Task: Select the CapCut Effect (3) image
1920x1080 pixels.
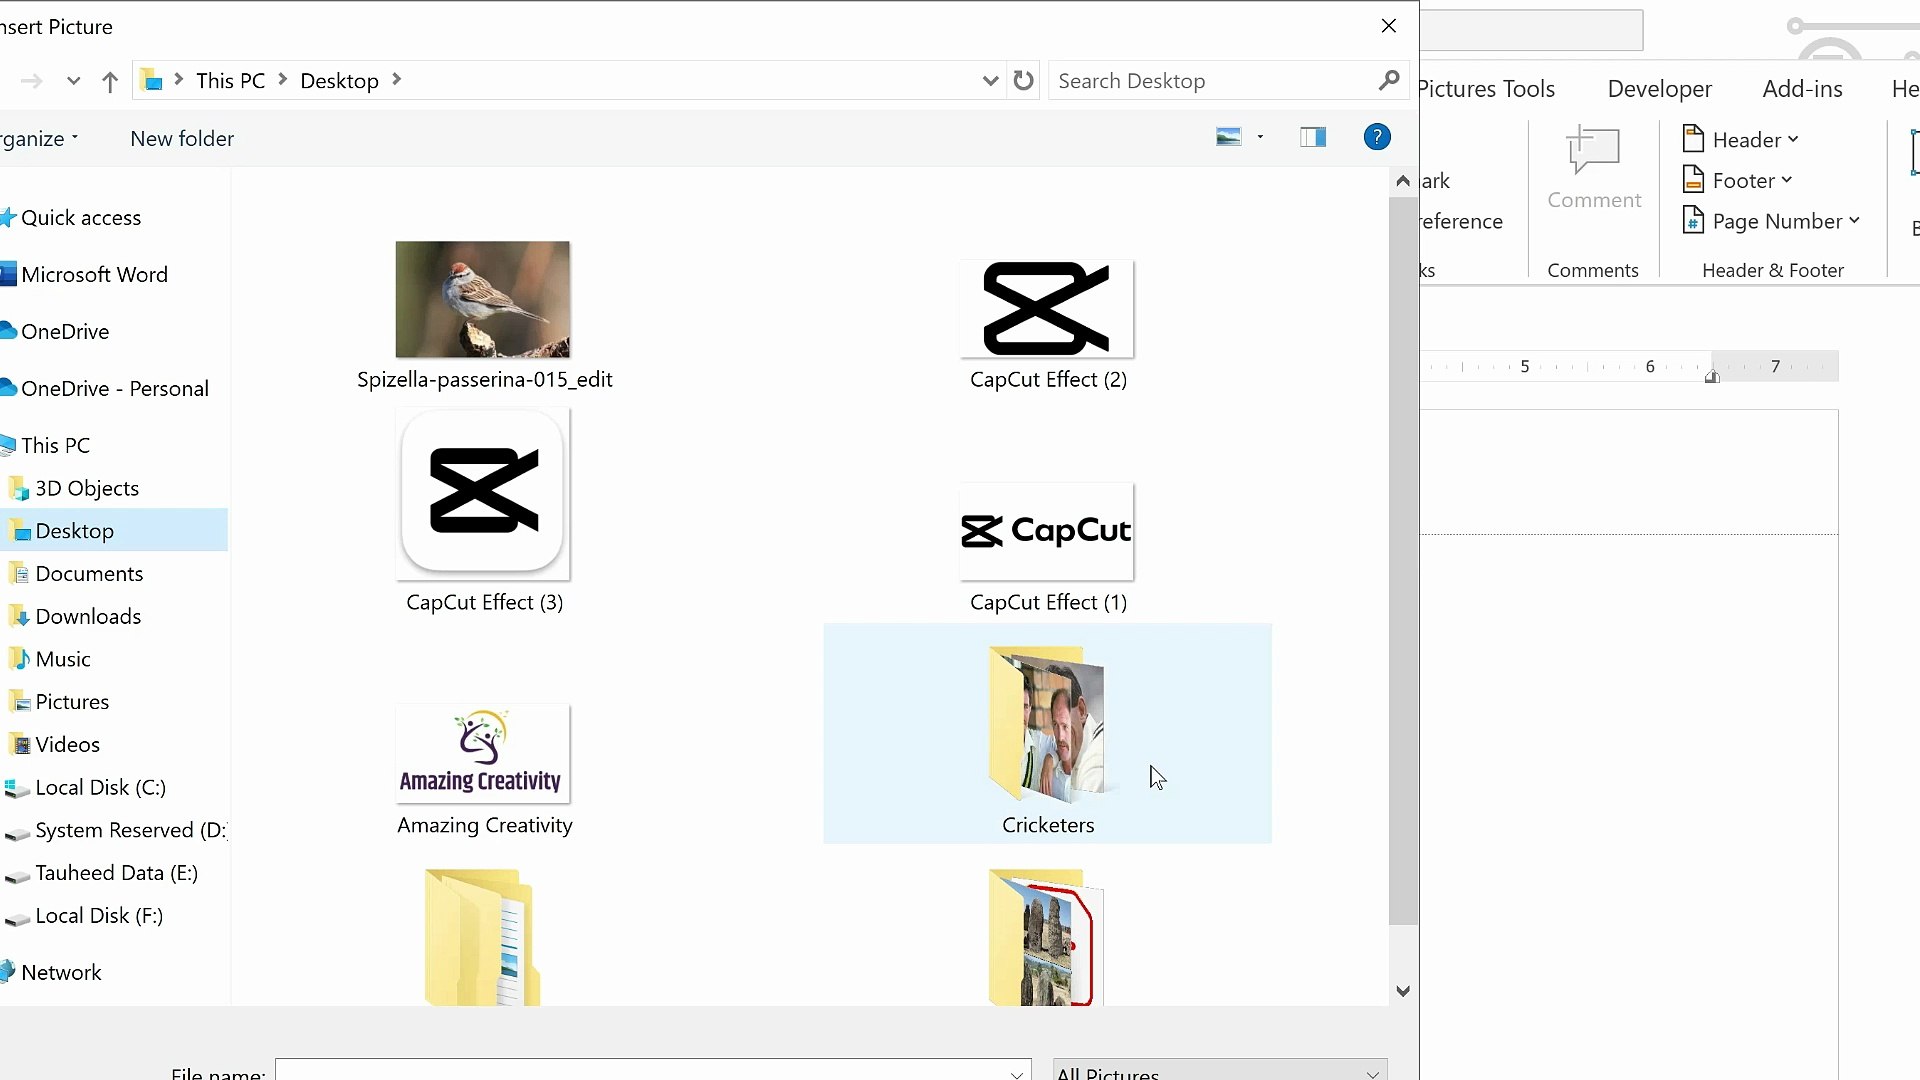Action: click(484, 511)
